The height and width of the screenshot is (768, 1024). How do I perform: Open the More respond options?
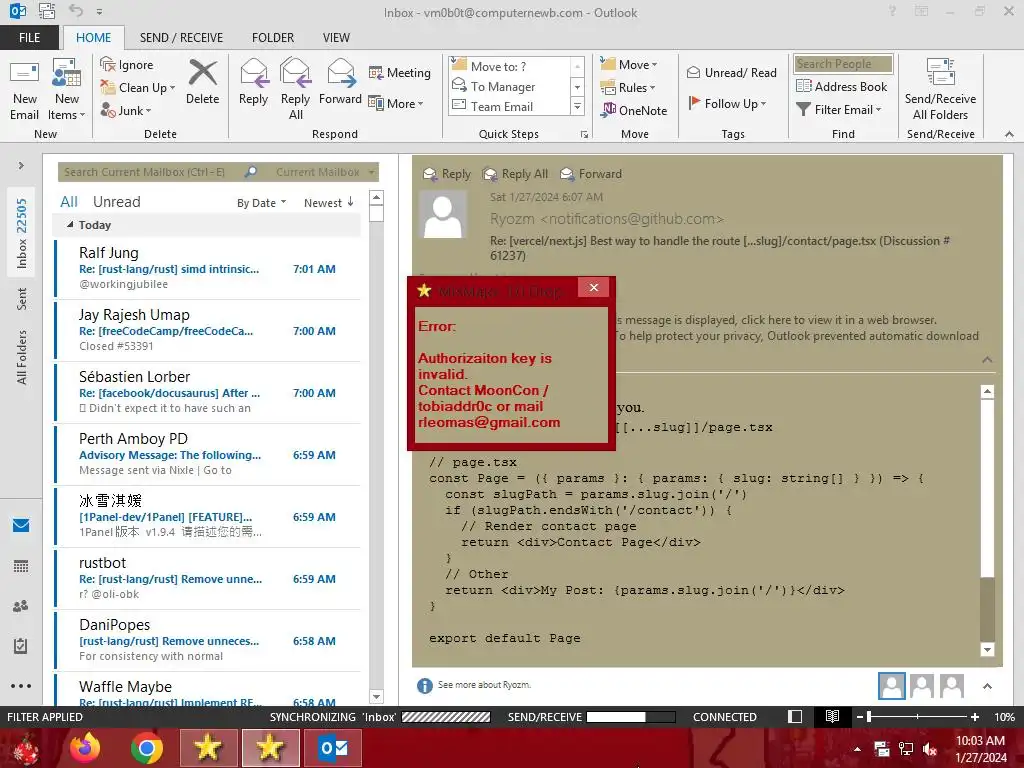point(396,103)
